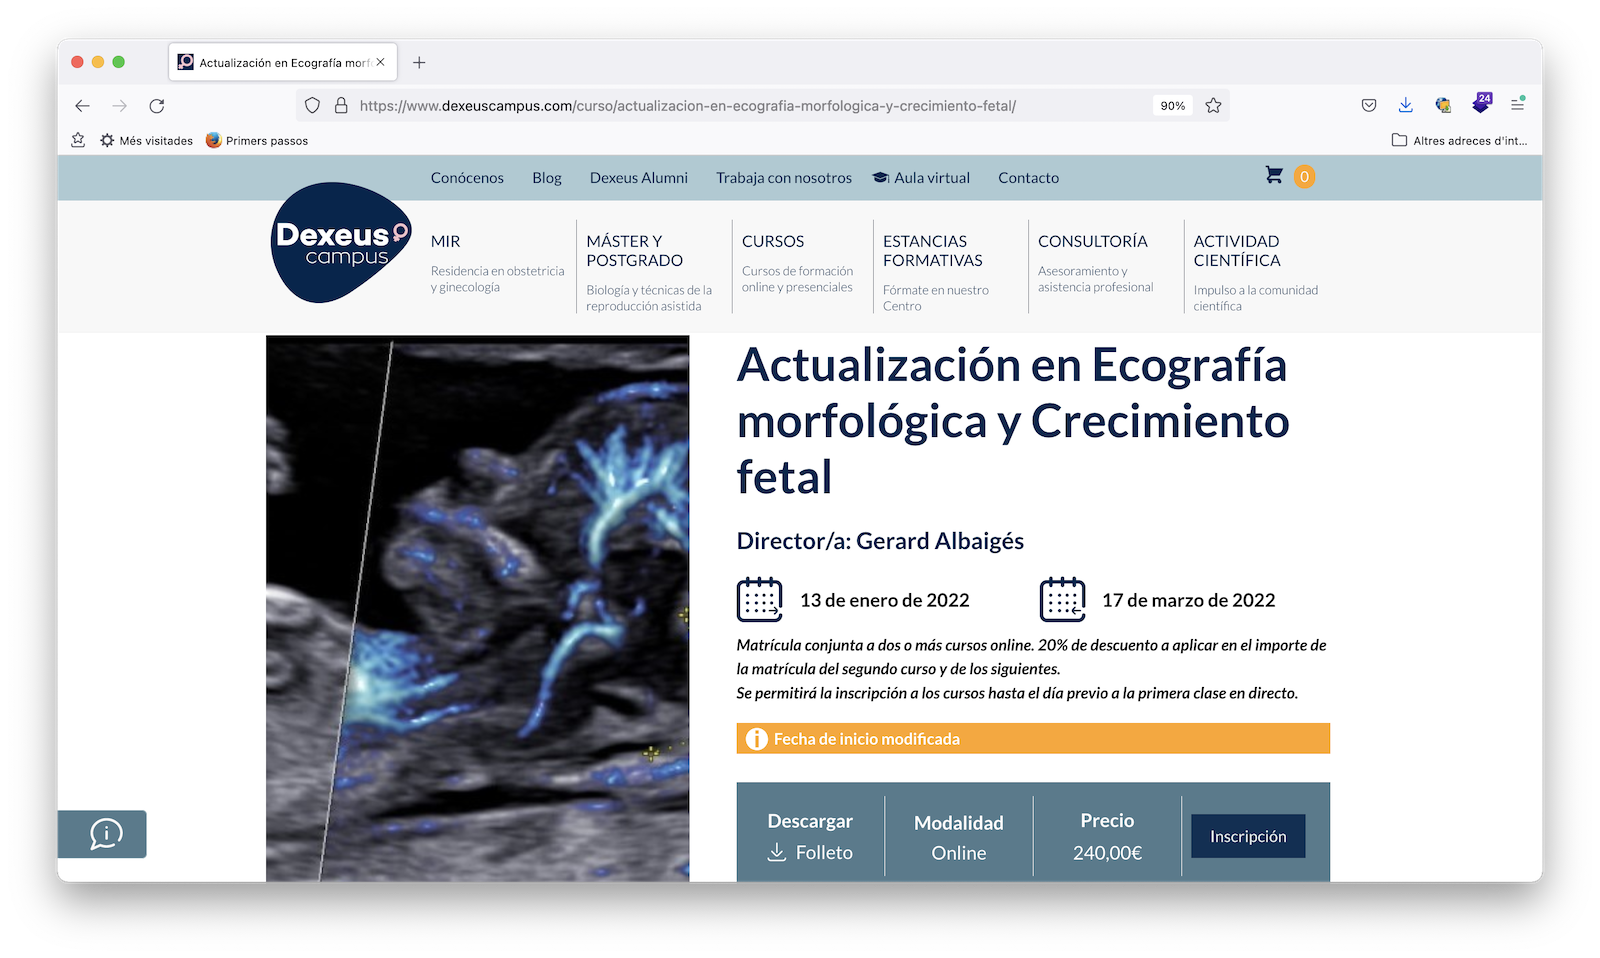Image resolution: width=1600 pixels, height=958 pixels.
Task: Reload the current page
Action: click(x=157, y=106)
